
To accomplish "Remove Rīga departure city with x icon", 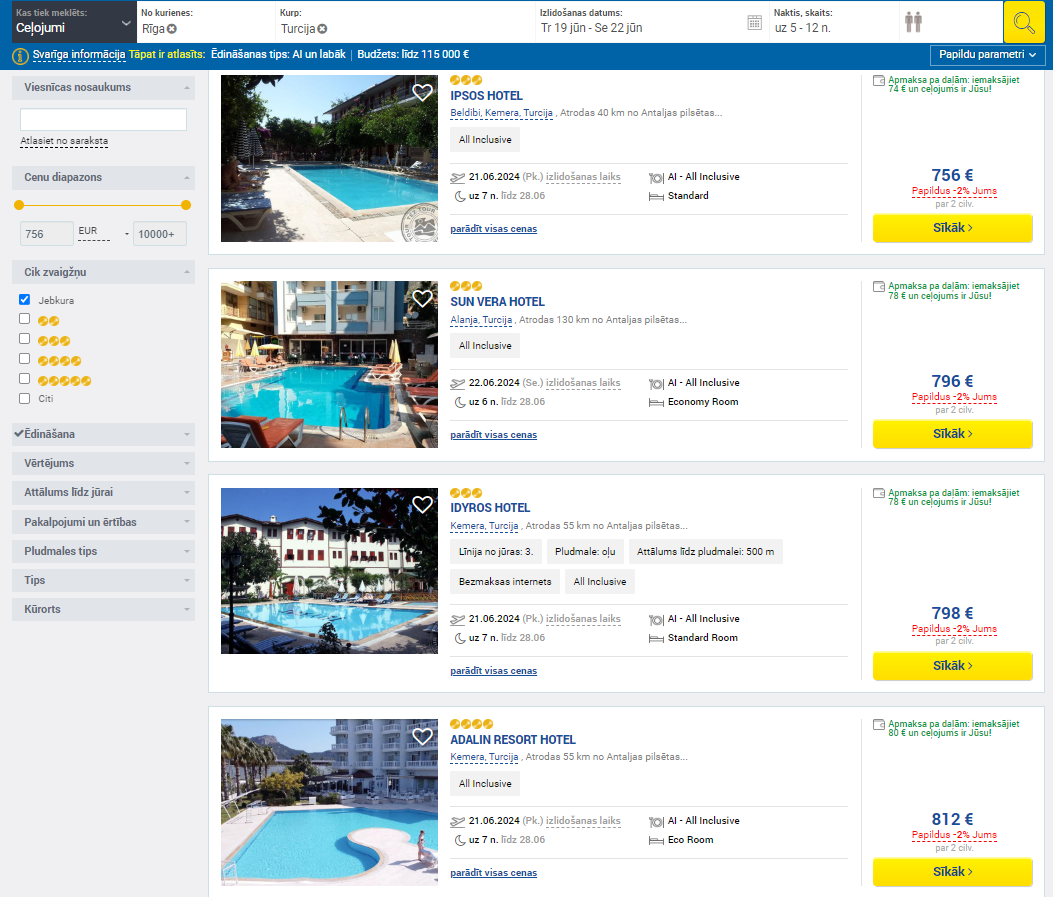I will [172, 29].
